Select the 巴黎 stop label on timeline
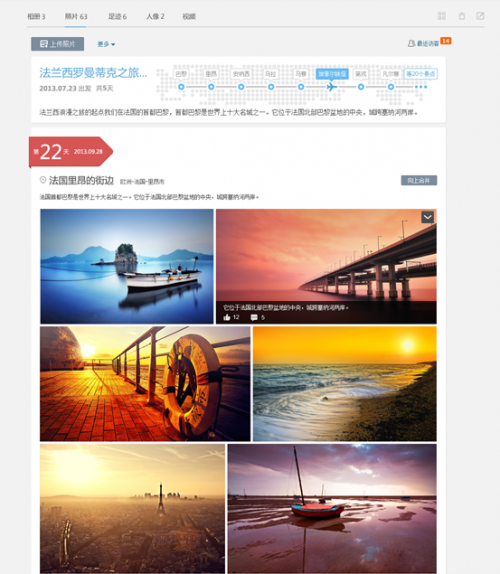The image size is (500, 574). click(181, 74)
